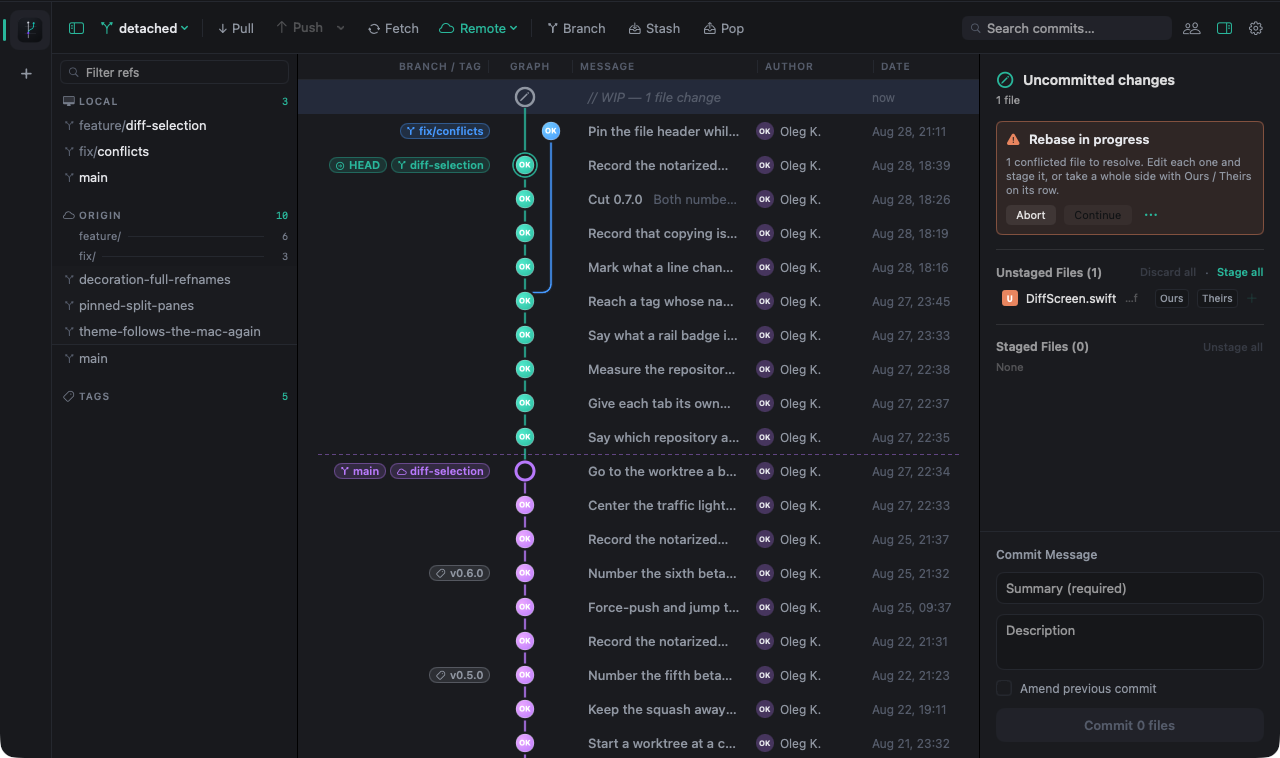Open the Push options chevron
This screenshot has width=1280, height=758.
tap(340, 28)
